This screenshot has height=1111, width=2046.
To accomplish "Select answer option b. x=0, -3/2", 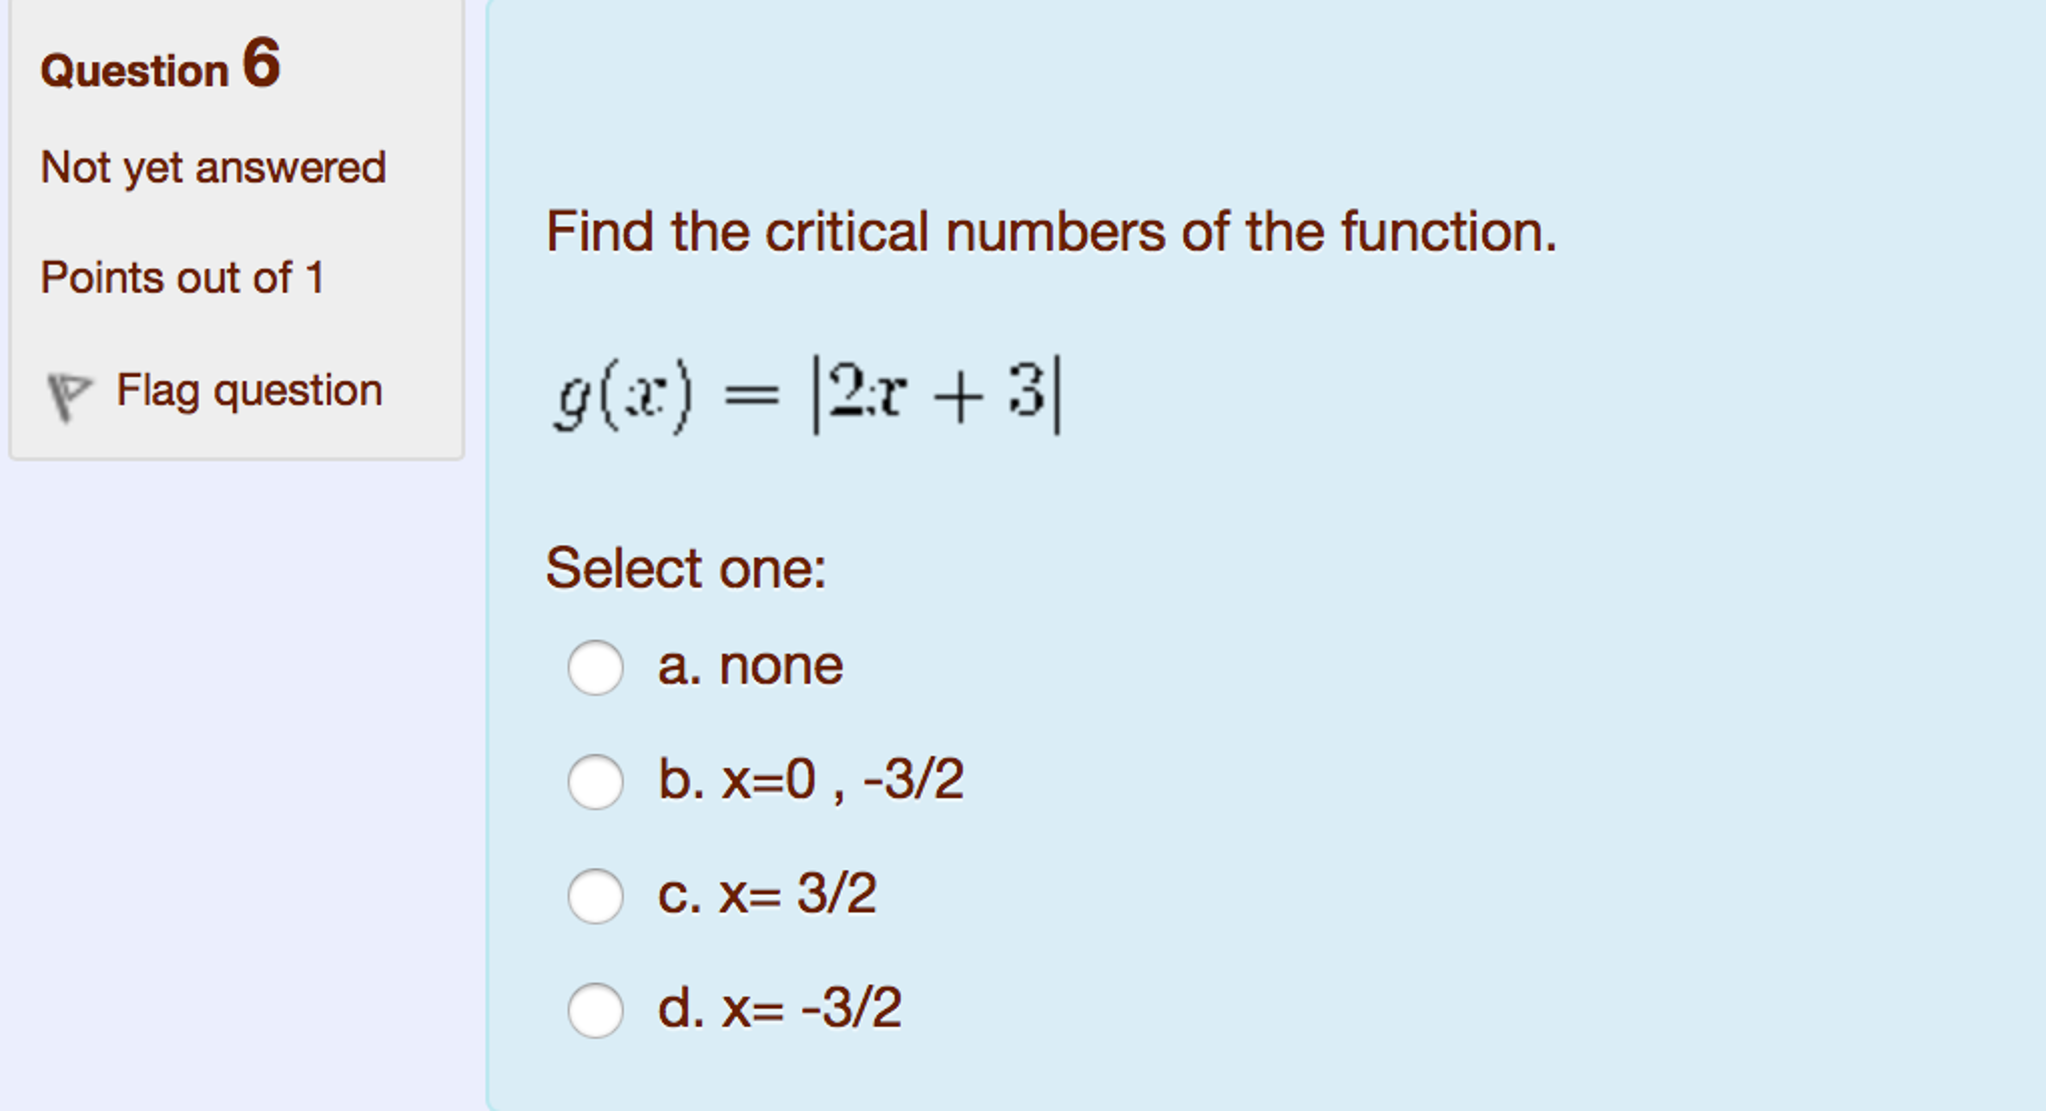I will pos(810,779).
